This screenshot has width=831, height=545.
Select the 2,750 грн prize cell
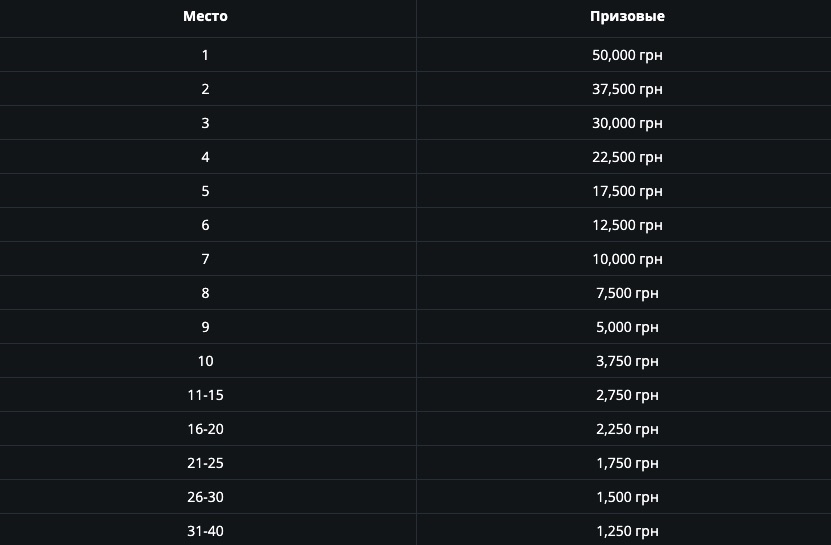click(627, 395)
